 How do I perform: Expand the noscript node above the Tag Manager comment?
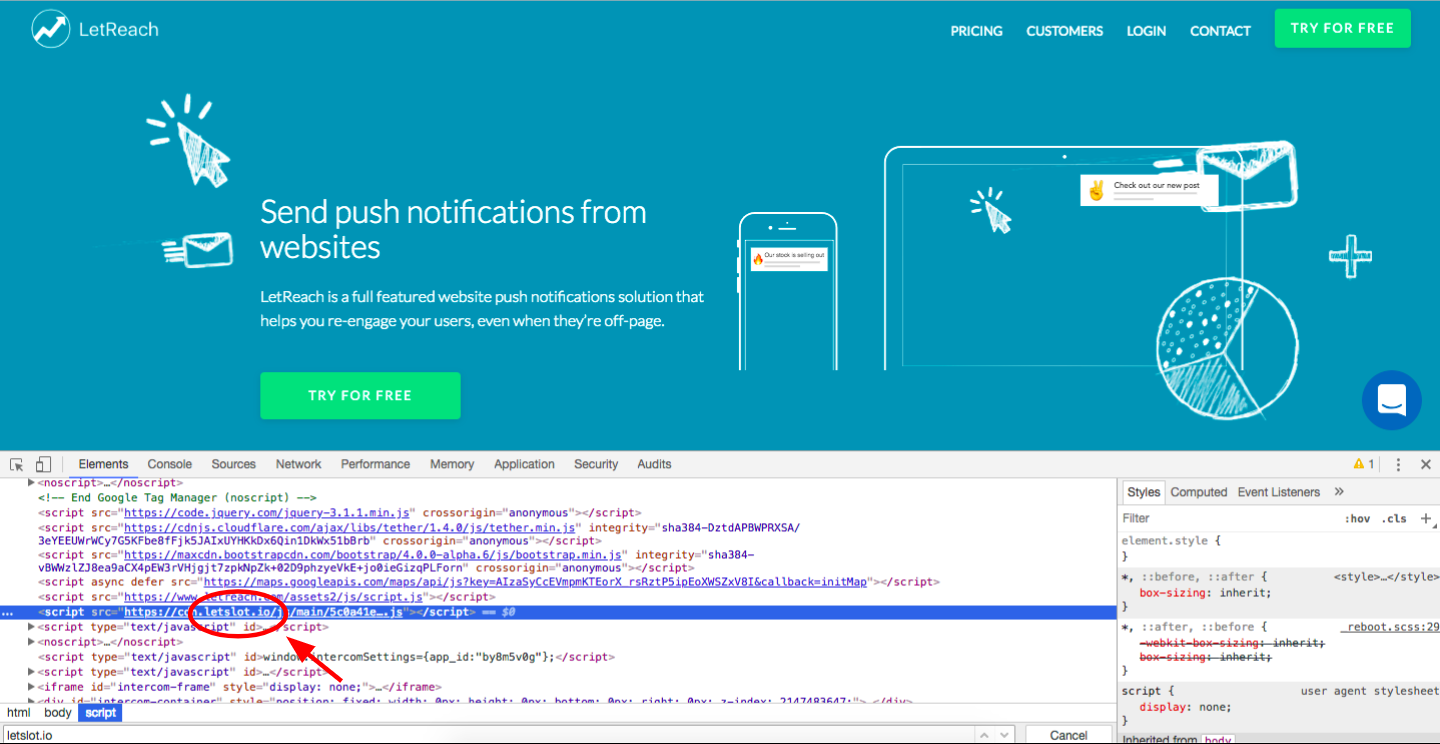(31, 483)
